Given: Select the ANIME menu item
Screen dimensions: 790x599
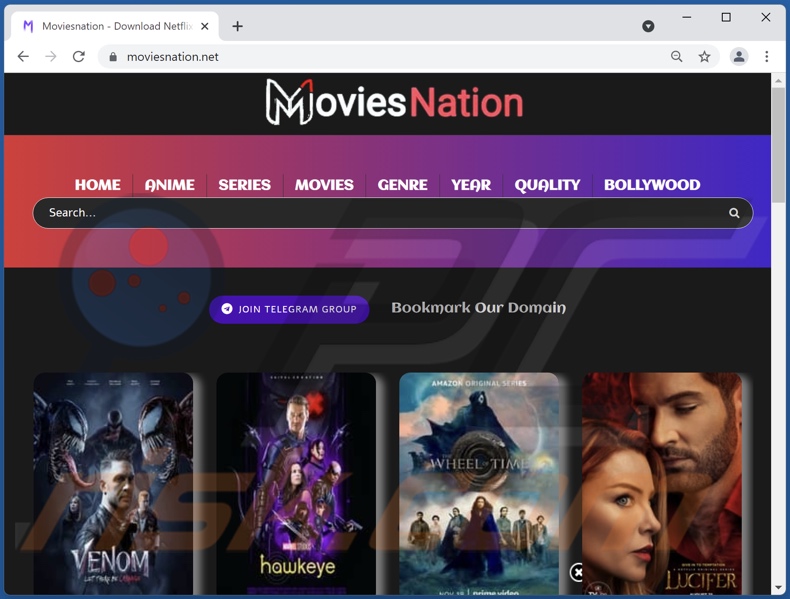Looking at the screenshot, I should 169,185.
